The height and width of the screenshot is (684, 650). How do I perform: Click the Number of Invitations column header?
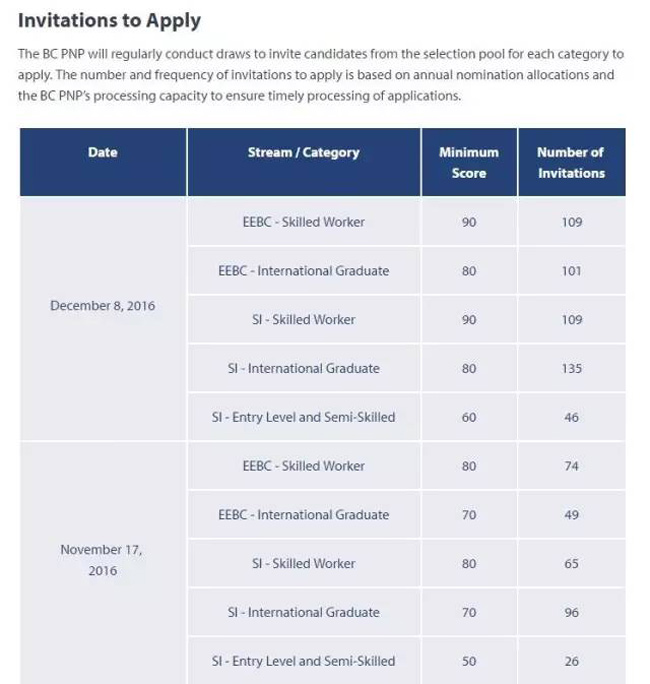pyautogui.click(x=571, y=163)
